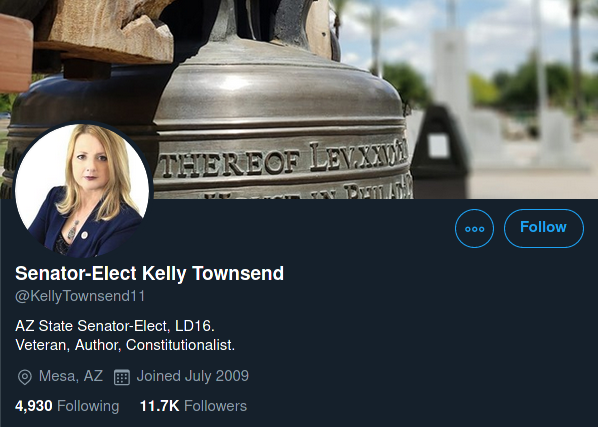Image resolution: width=598 pixels, height=427 pixels.
Task: Click the calendar joined-date icon
Action: click(122, 377)
